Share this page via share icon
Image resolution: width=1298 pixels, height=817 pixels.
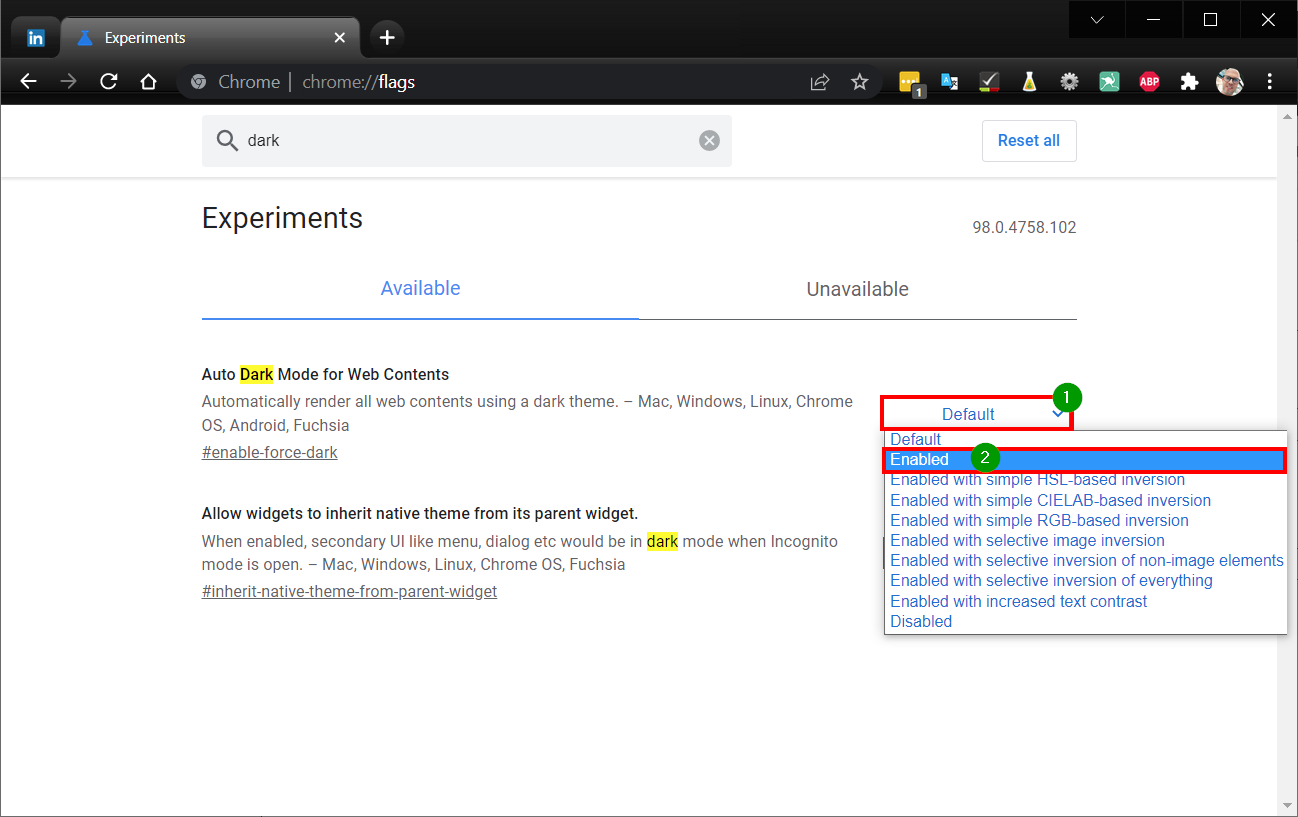(x=820, y=82)
